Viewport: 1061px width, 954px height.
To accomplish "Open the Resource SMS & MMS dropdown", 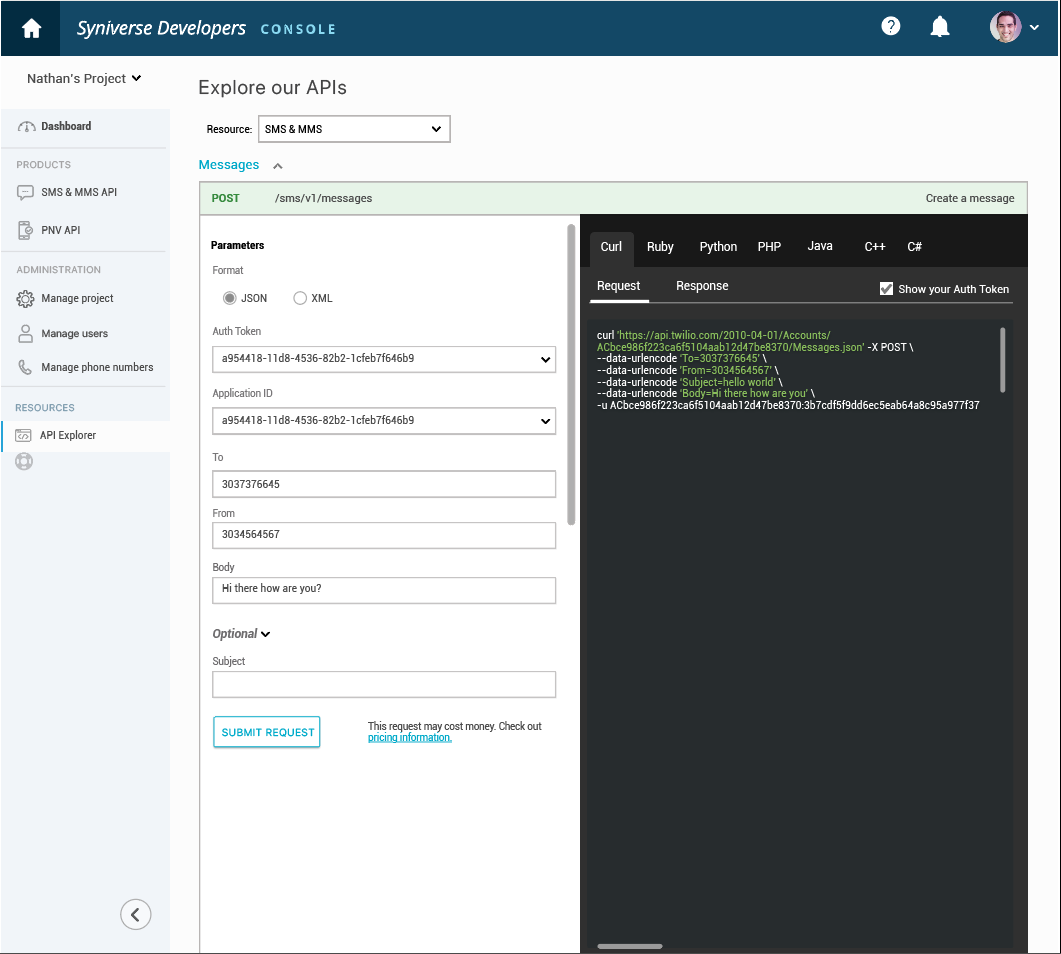I will click(x=354, y=129).
